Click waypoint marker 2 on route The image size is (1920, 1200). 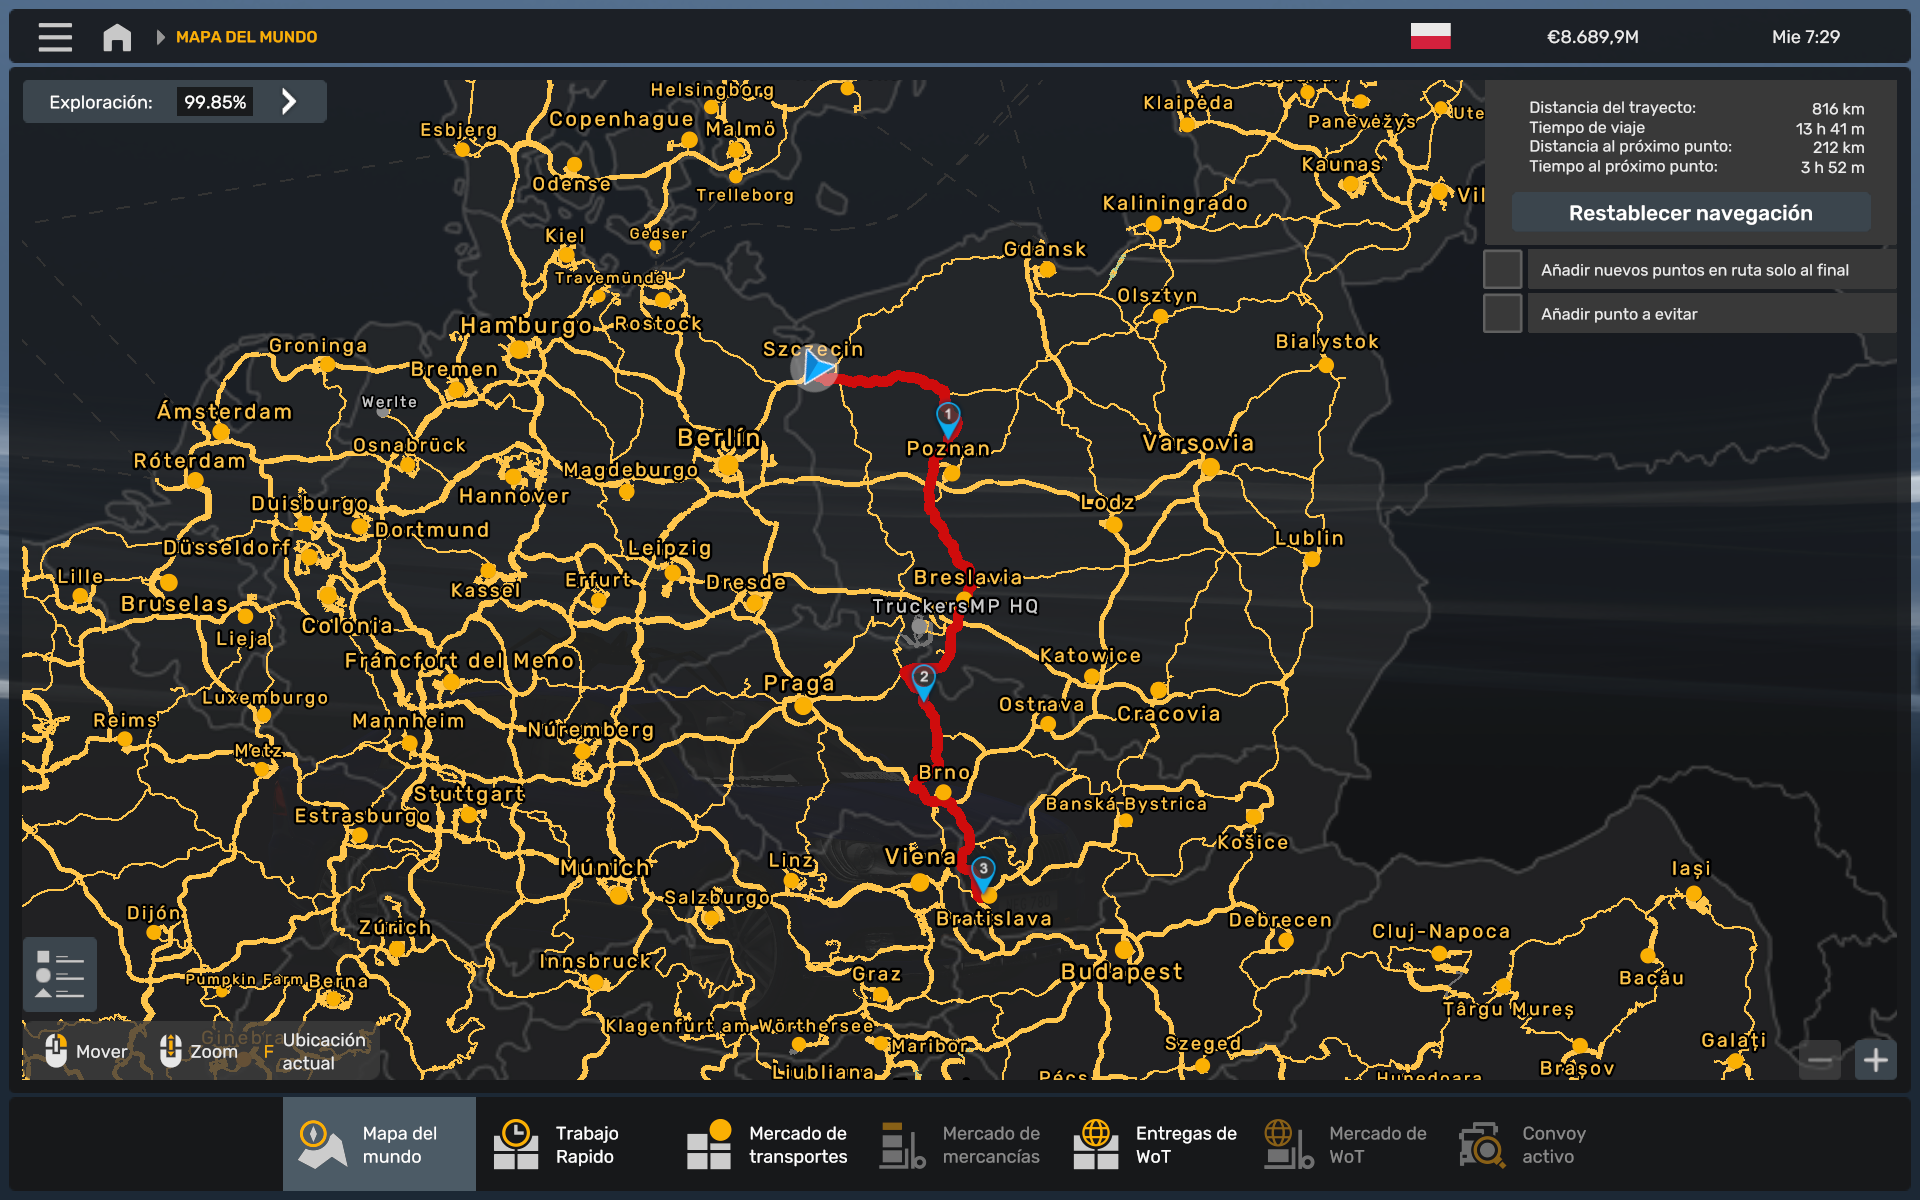tap(923, 681)
